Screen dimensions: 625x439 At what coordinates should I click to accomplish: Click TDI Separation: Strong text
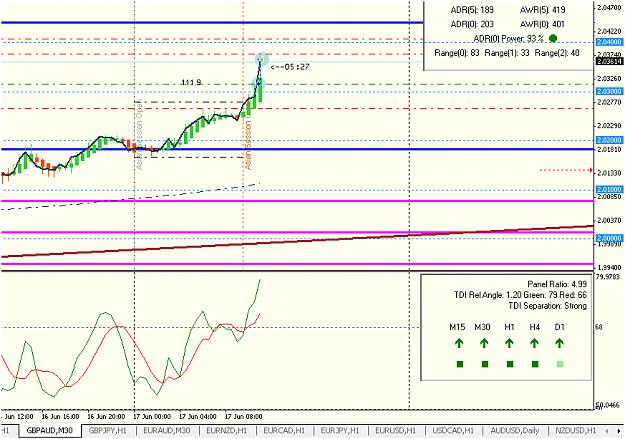[x=548, y=306]
